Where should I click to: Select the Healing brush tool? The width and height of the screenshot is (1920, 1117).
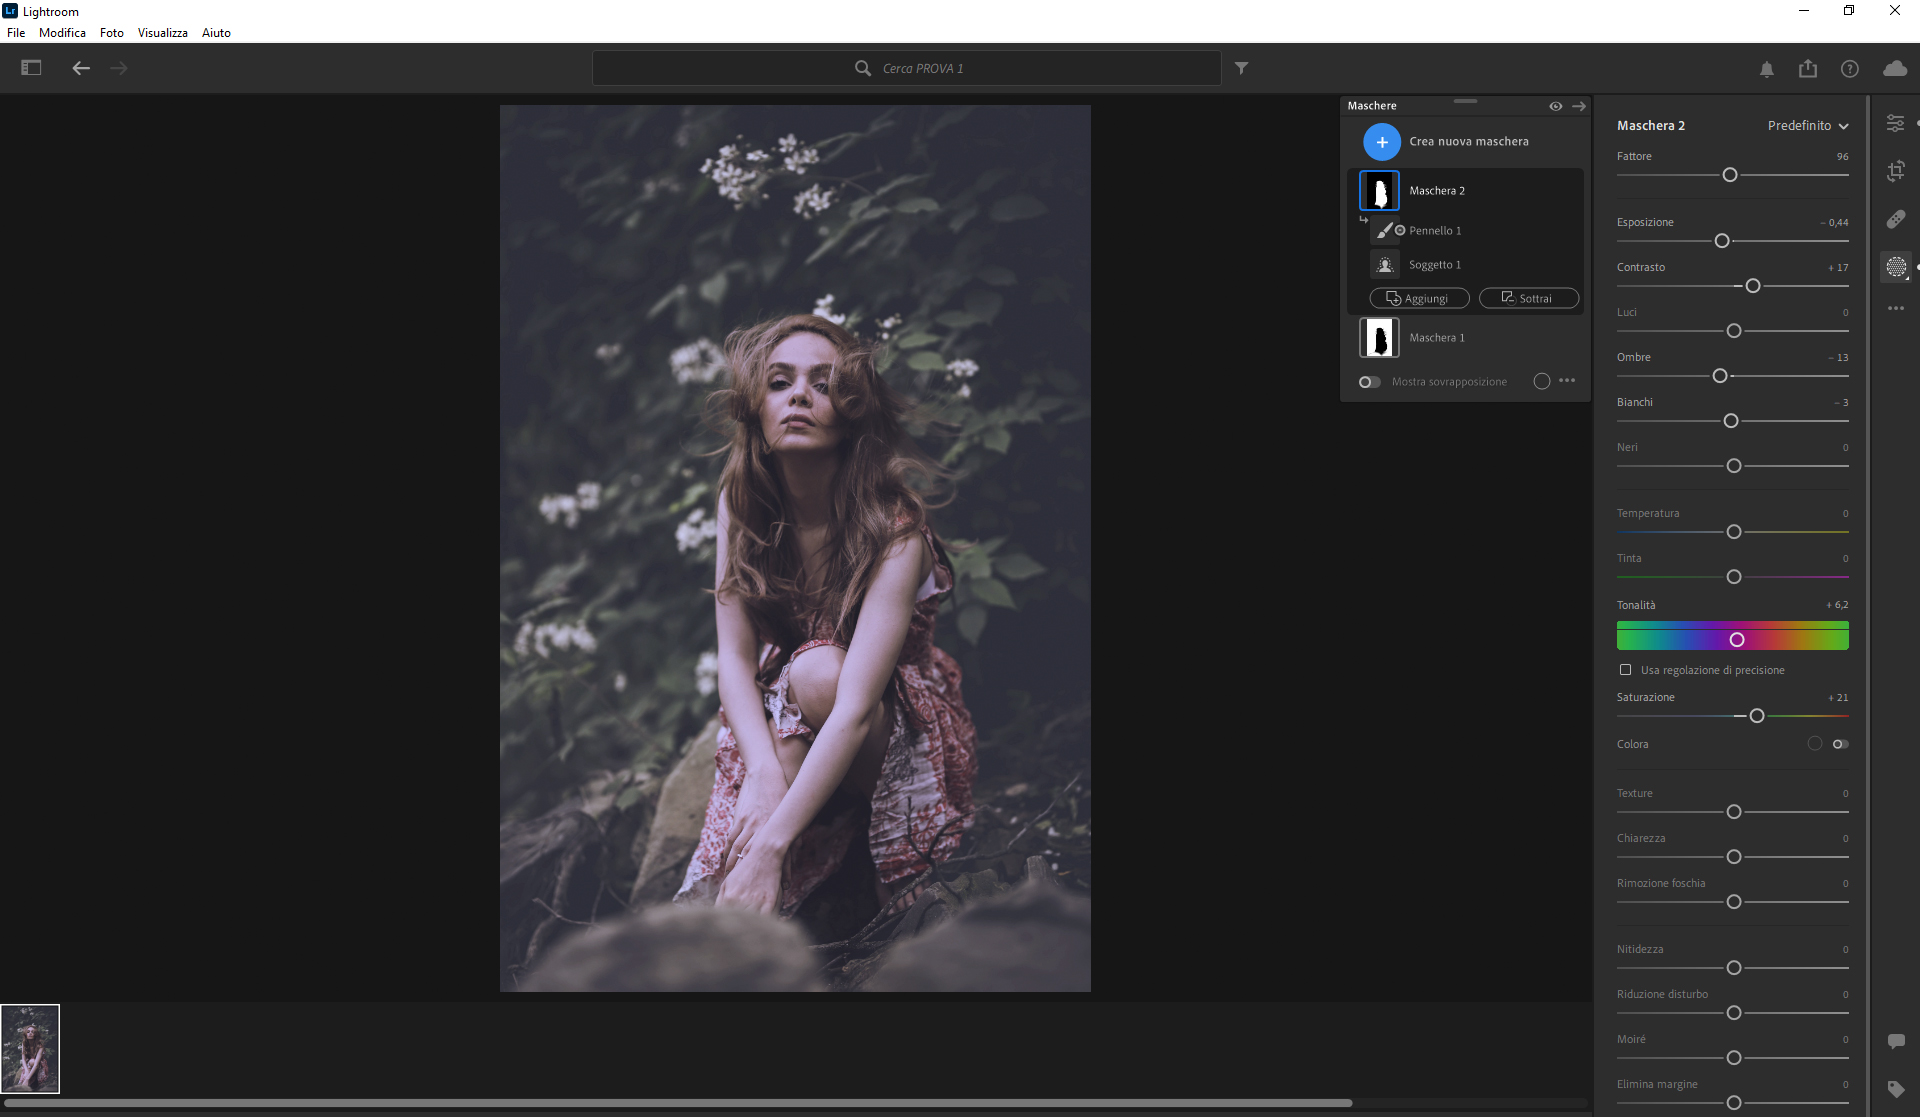click(x=1895, y=219)
